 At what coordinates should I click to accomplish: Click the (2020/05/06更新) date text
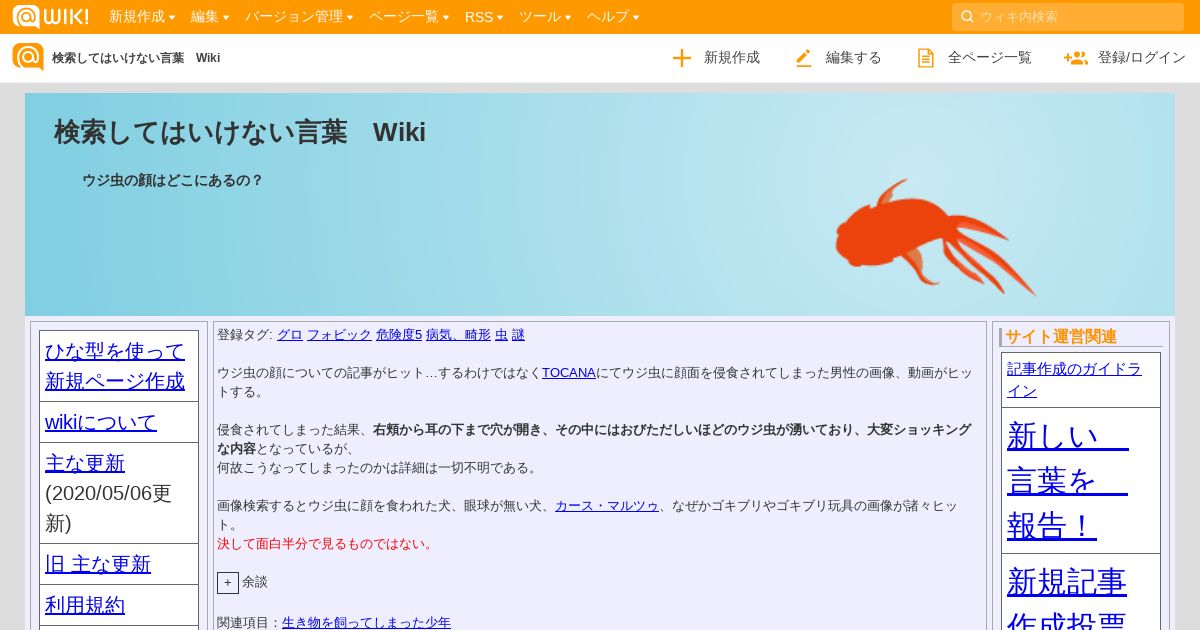click(x=108, y=508)
